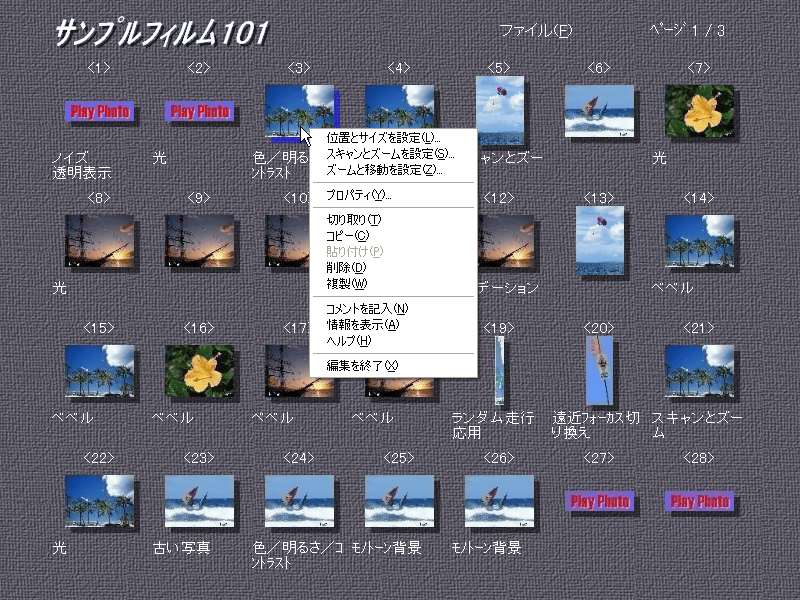Screen dimensions: 800x600
Task: Click 編集を終了 to exit editing
Action: point(362,365)
